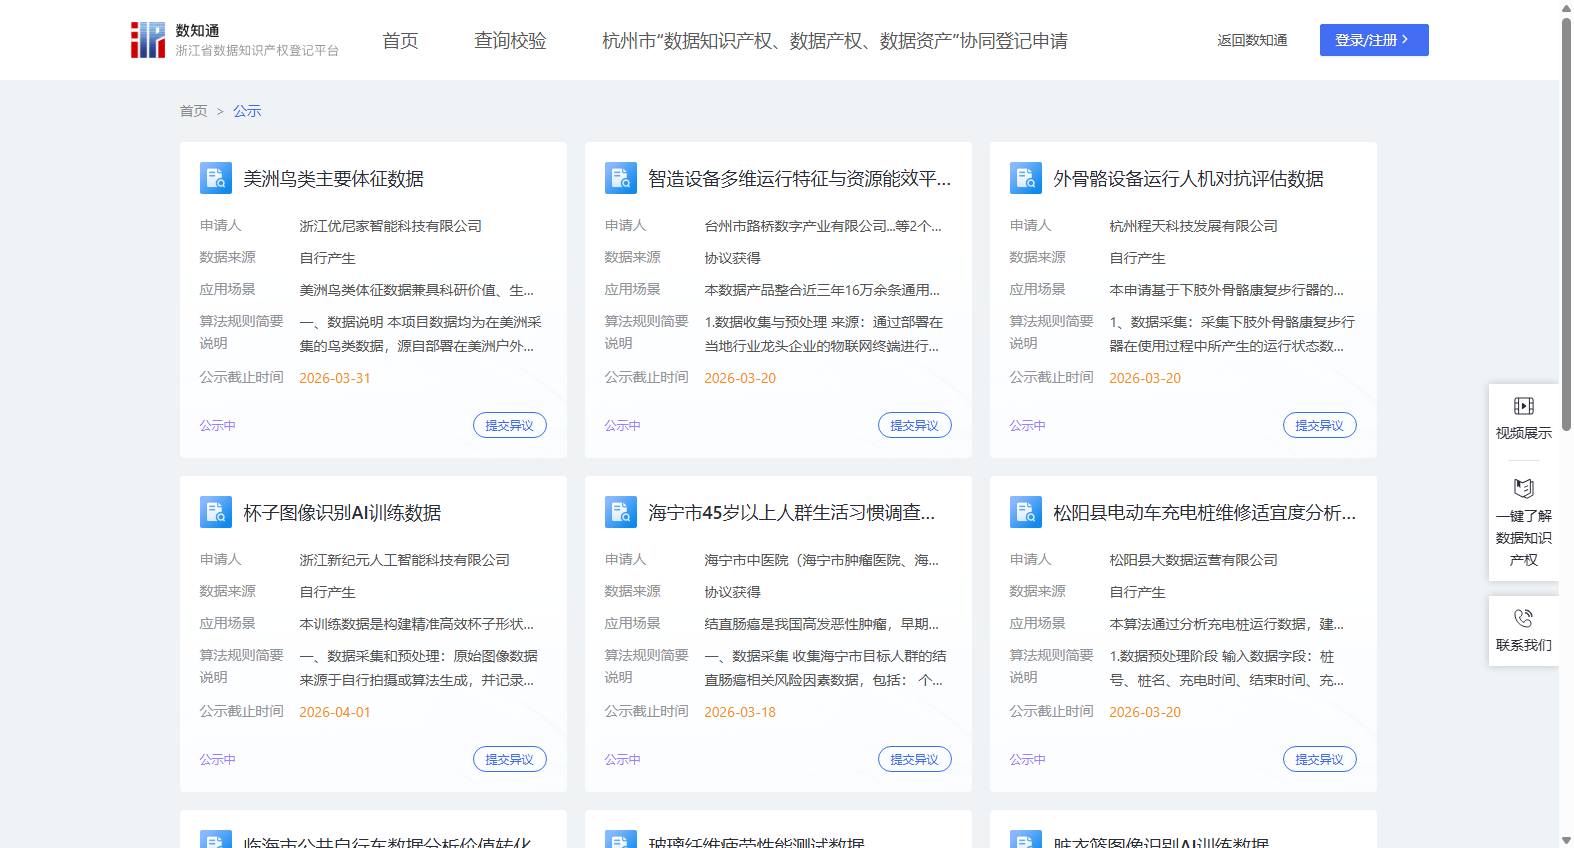This screenshot has height=848, width=1574.
Task: Click the deadline date 2026-04-01
Action: coord(335,712)
